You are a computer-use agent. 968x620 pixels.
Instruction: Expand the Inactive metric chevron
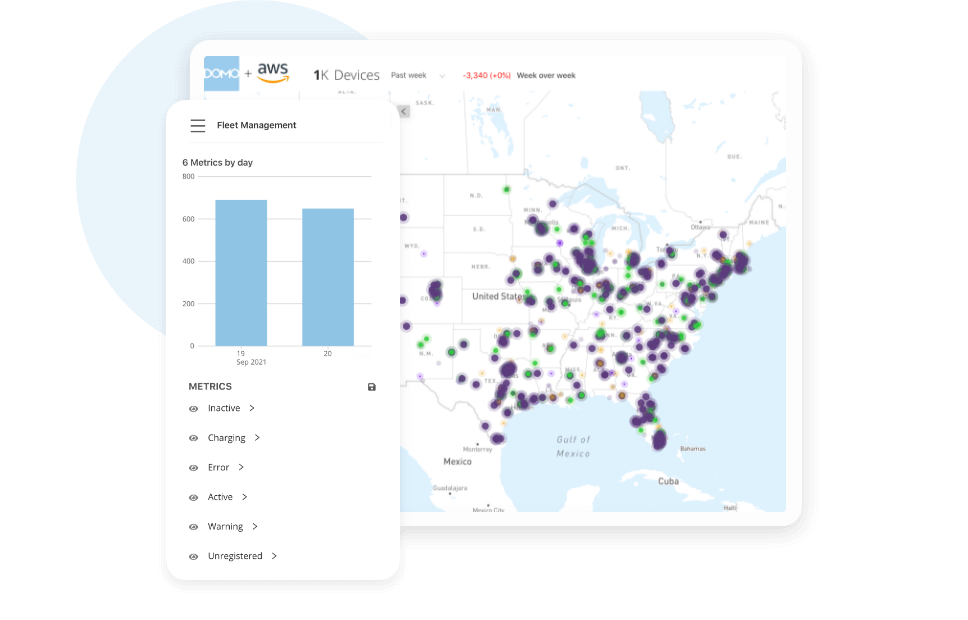pos(252,408)
